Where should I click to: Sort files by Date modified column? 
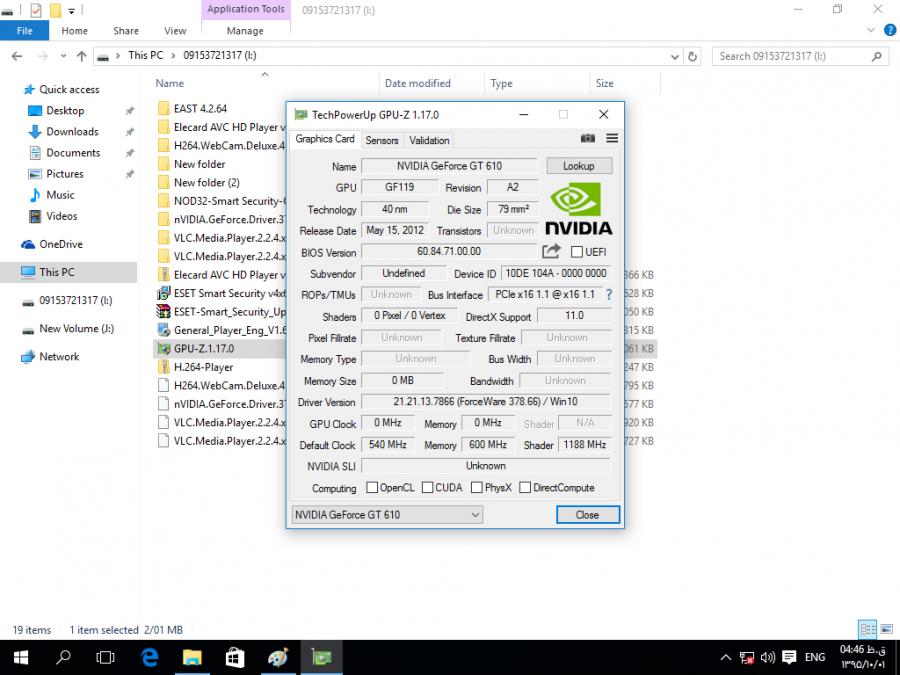coord(418,83)
